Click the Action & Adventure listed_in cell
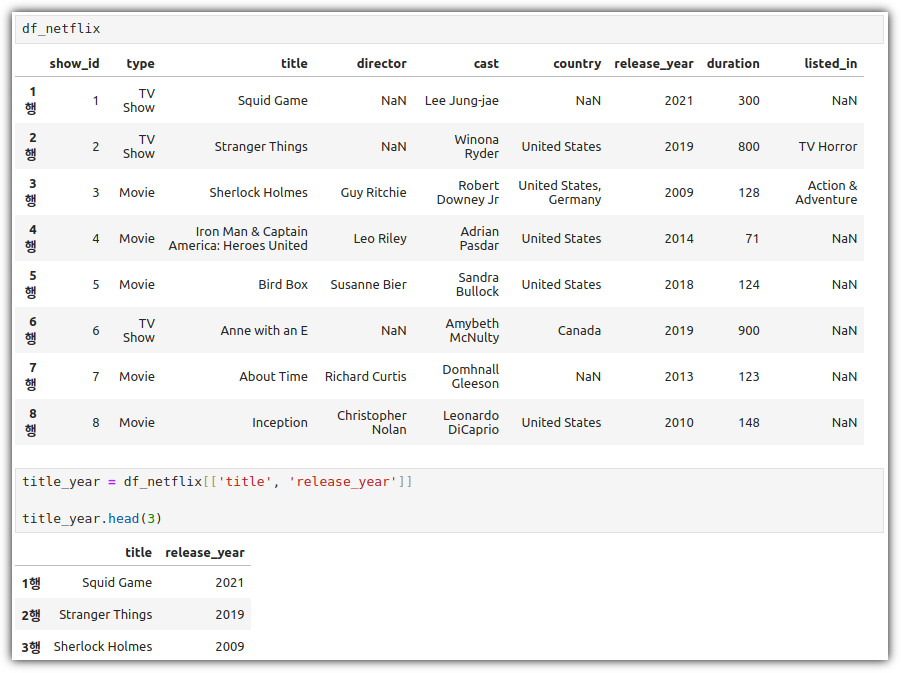The image size is (901, 673). click(826, 193)
